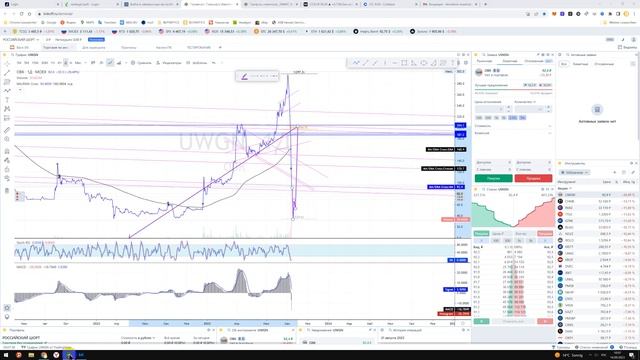The height and width of the screenshot is (360, 640).
Task: Increase quantity with stepper up arrow
Action: pyautogui.click(x=549, y=107)
